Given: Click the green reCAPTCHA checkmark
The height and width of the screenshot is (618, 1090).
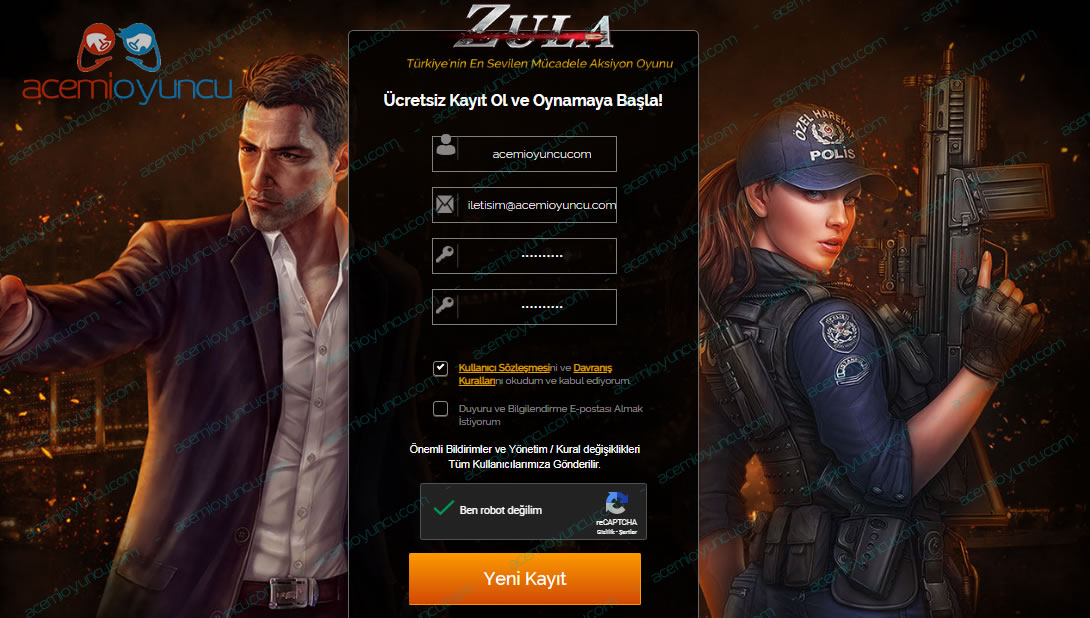Looking at the screenshot, I should tap(444, 508).
